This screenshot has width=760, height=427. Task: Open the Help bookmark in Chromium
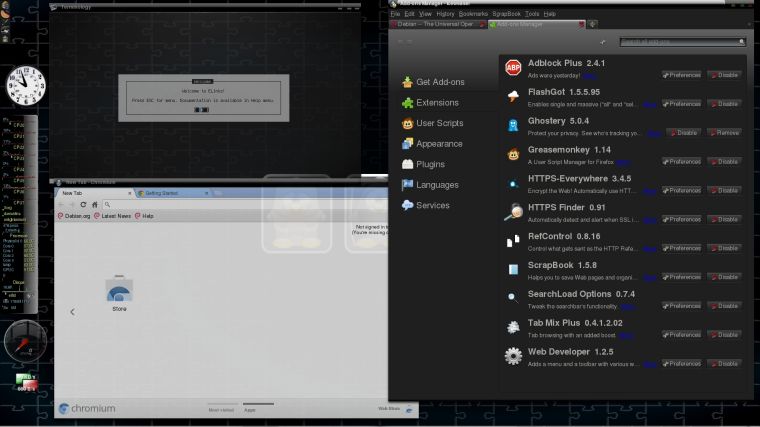click(144, 216)
